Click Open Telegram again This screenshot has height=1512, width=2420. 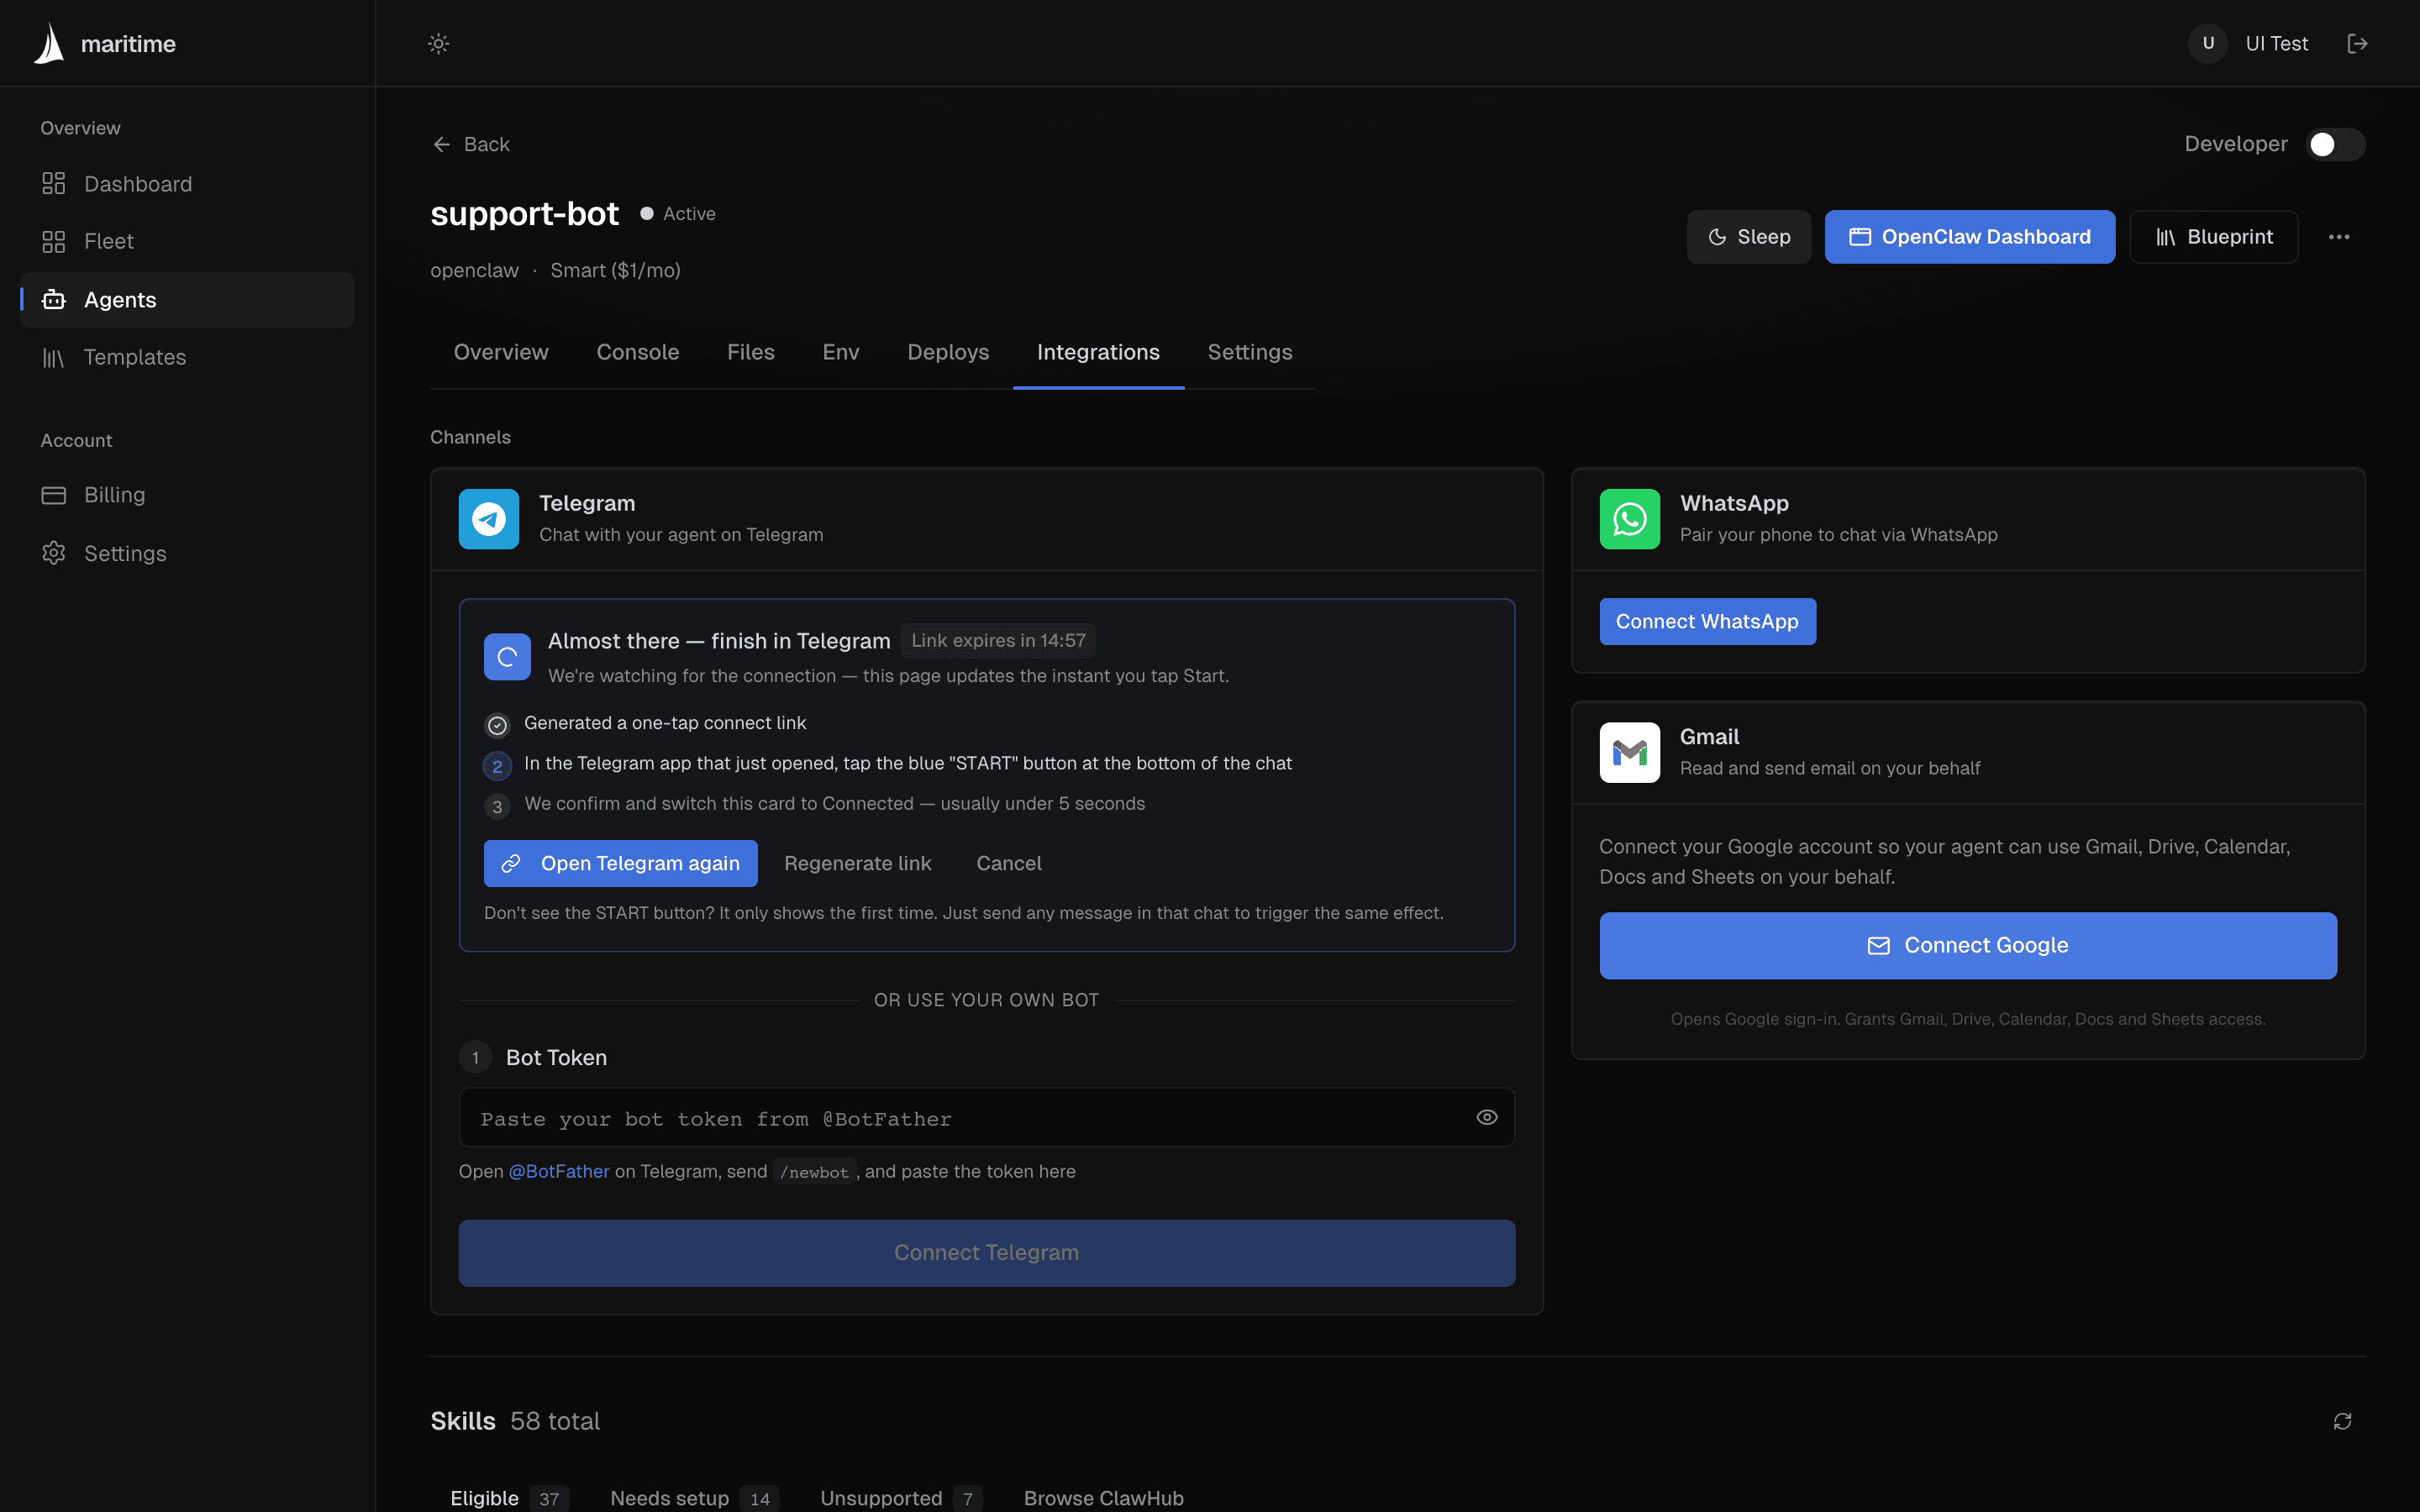click(620, 863)
